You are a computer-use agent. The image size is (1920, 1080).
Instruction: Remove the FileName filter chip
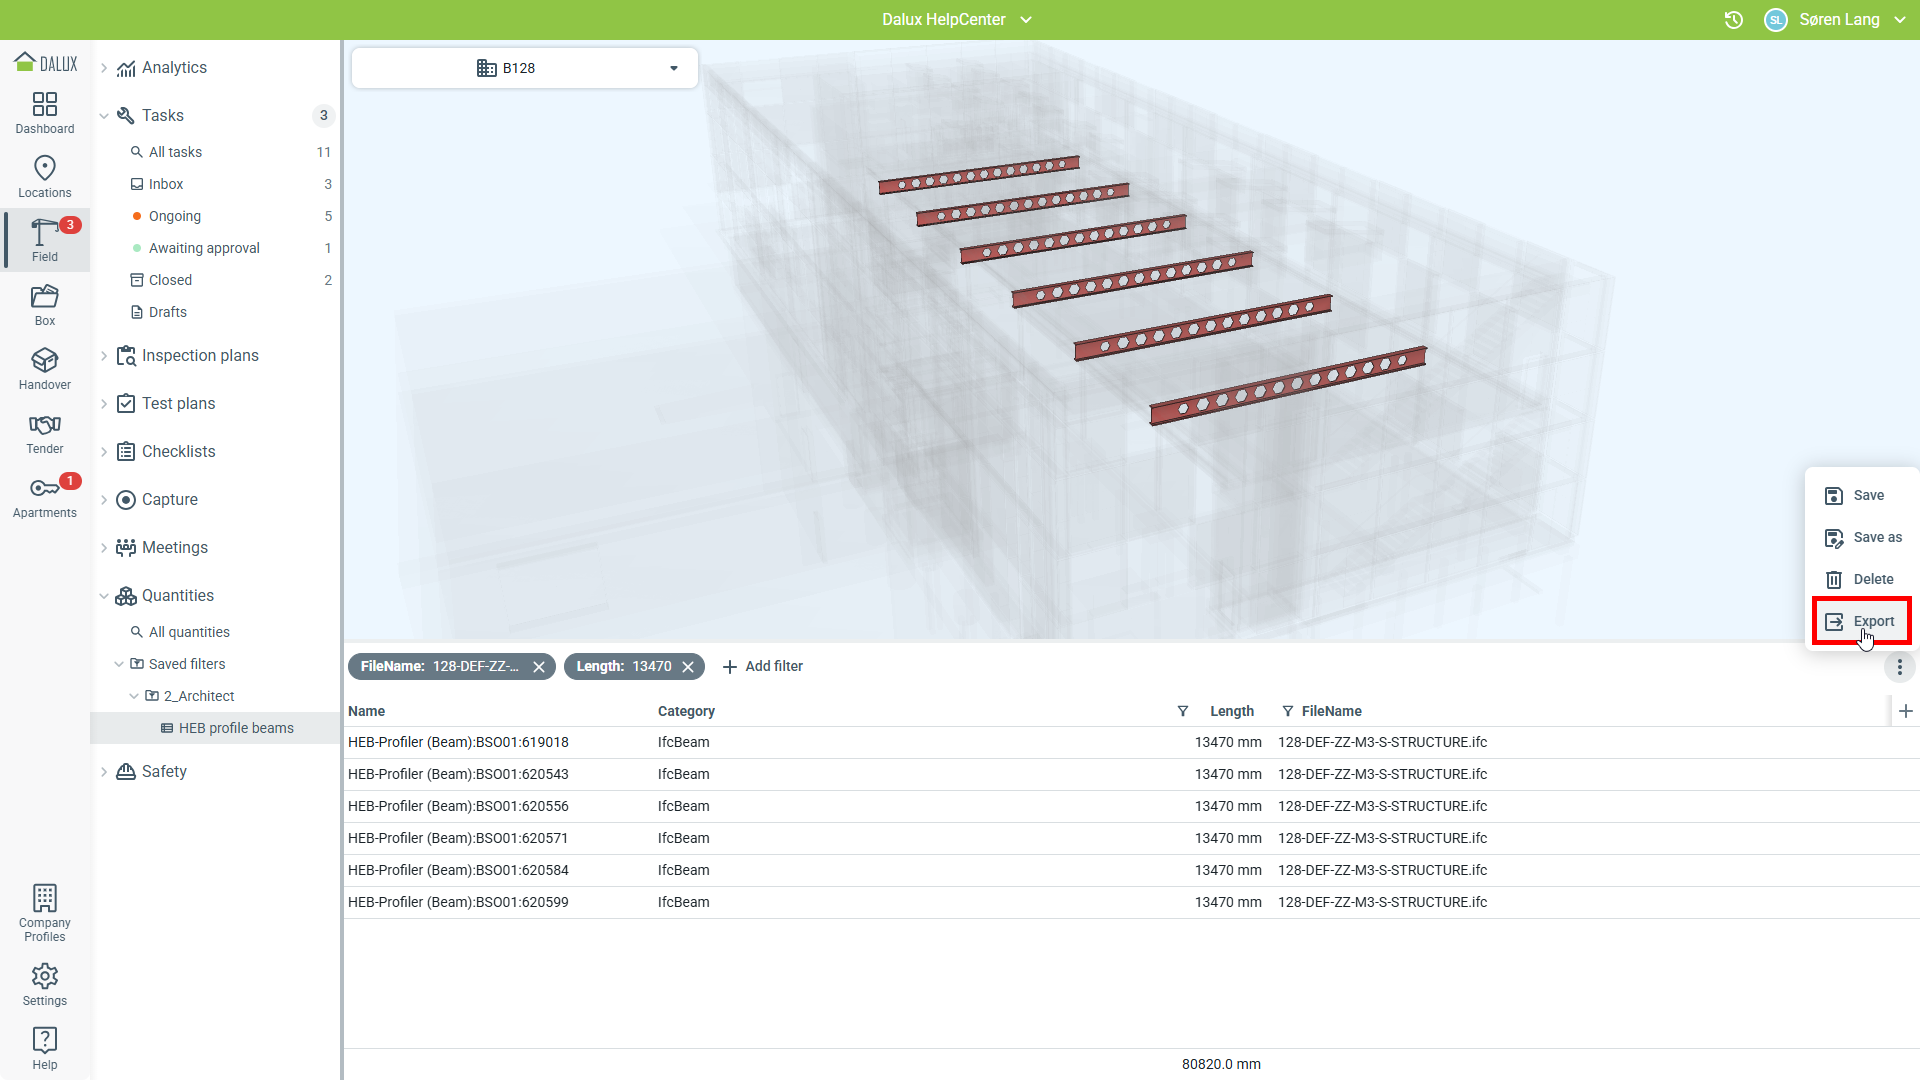tap(539, 667)
